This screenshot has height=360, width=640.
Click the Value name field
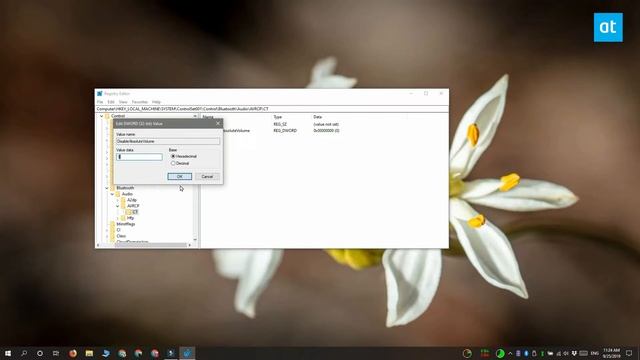click(168, 141)
